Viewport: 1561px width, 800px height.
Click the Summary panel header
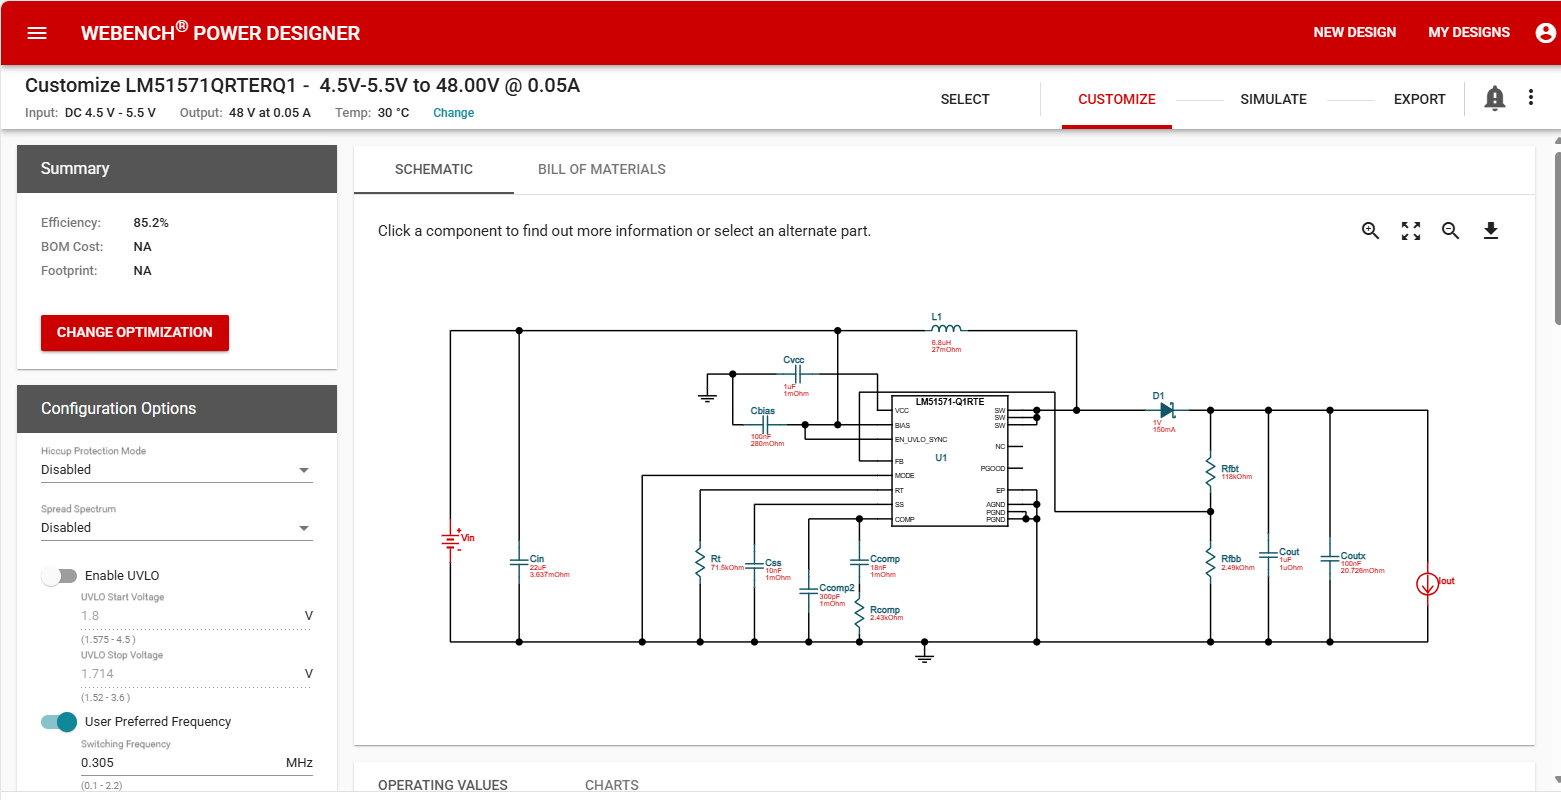pyautogui.click(x=177, y=169)
